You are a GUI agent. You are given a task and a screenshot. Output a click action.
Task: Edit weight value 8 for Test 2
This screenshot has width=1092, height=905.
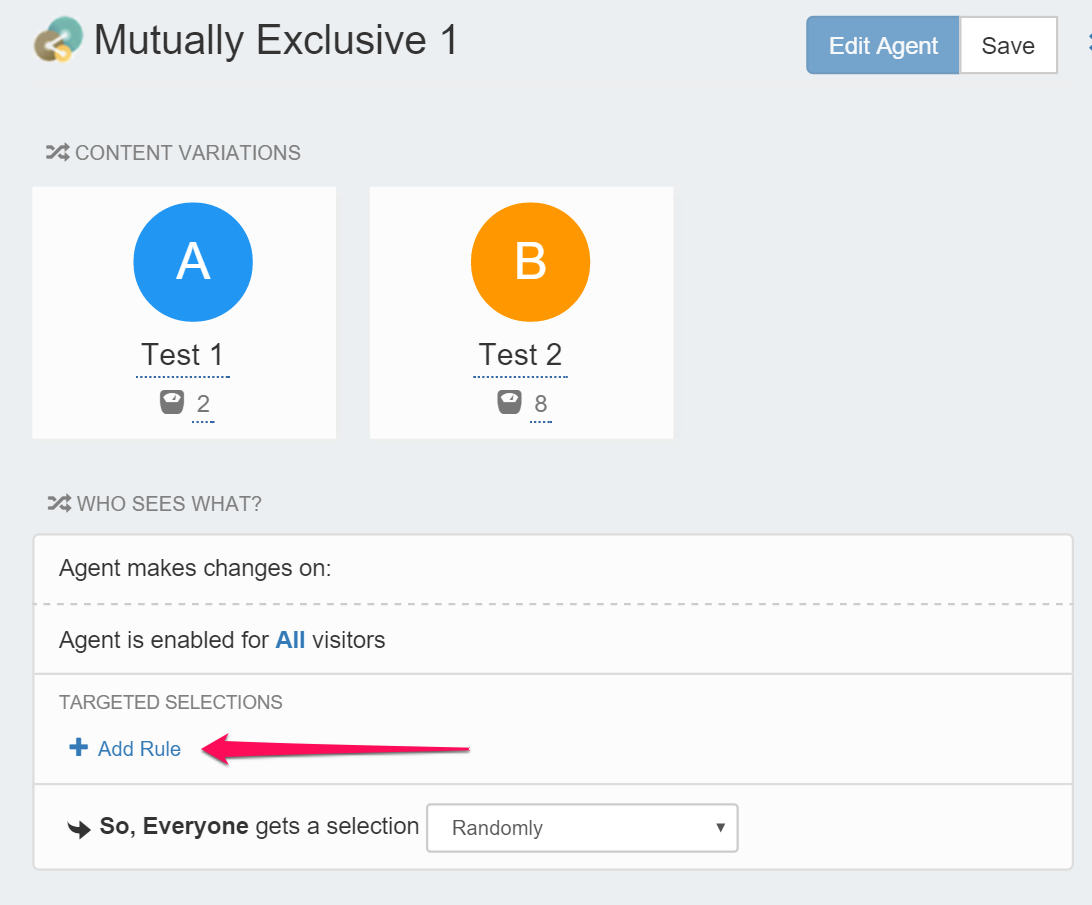[540, 404]
